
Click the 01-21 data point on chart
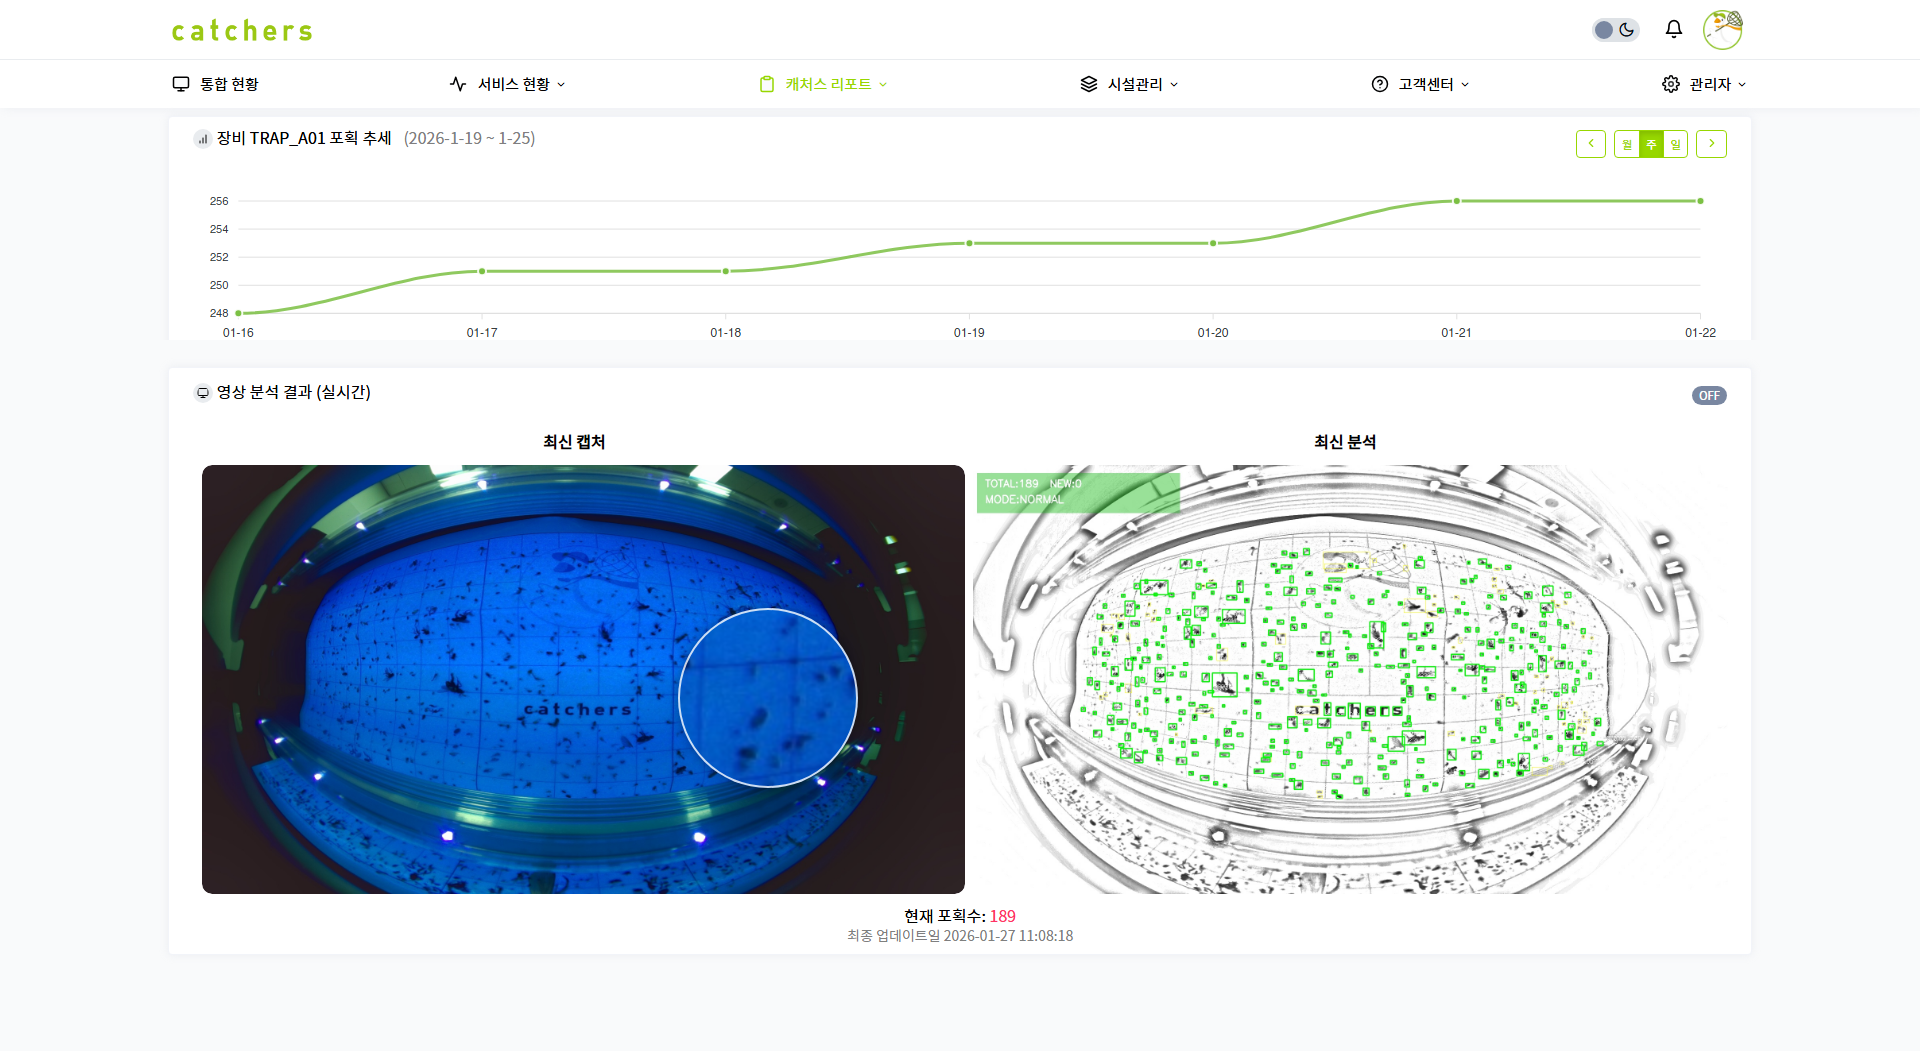(x=1456, y=201)
